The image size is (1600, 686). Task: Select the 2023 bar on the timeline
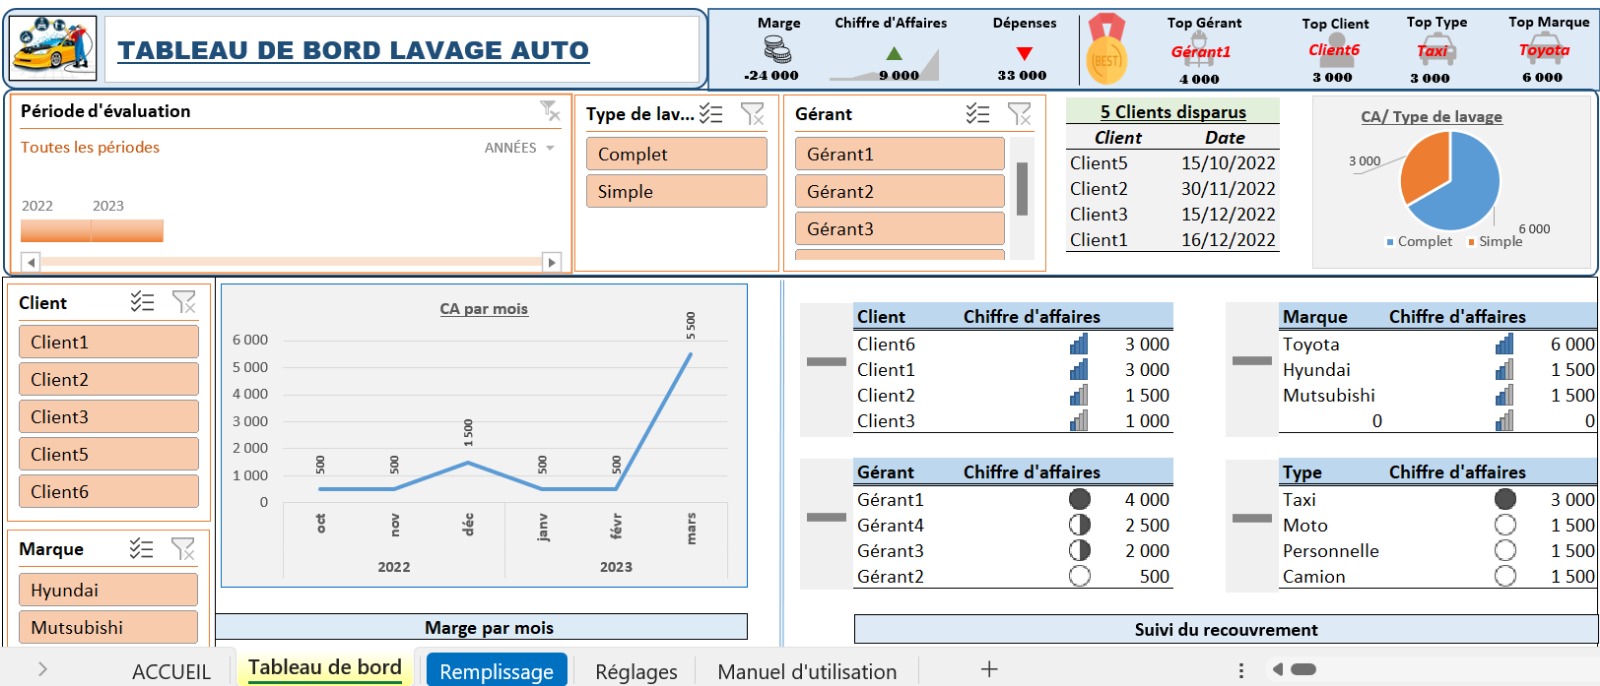pyautogui.click(x=127, y=231)
